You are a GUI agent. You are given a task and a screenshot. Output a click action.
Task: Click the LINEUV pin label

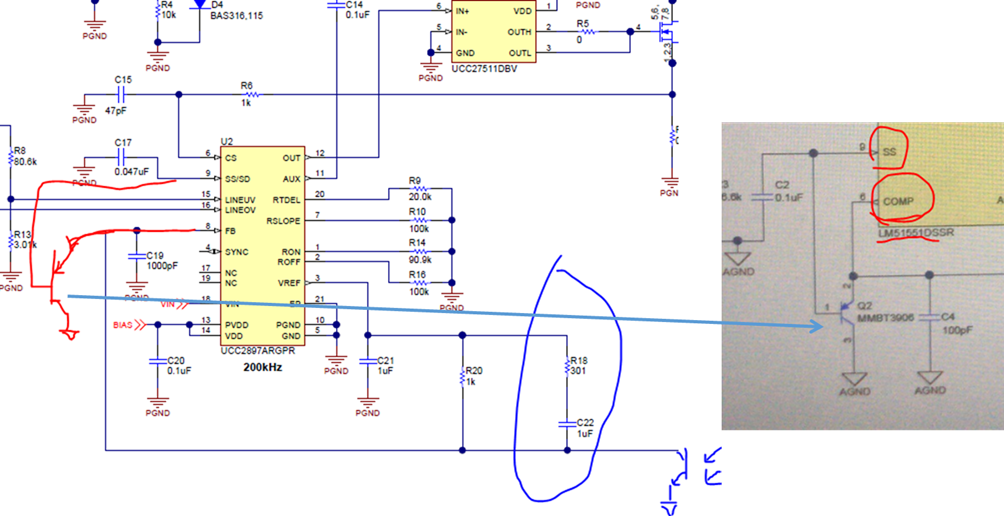coord(240,200)
